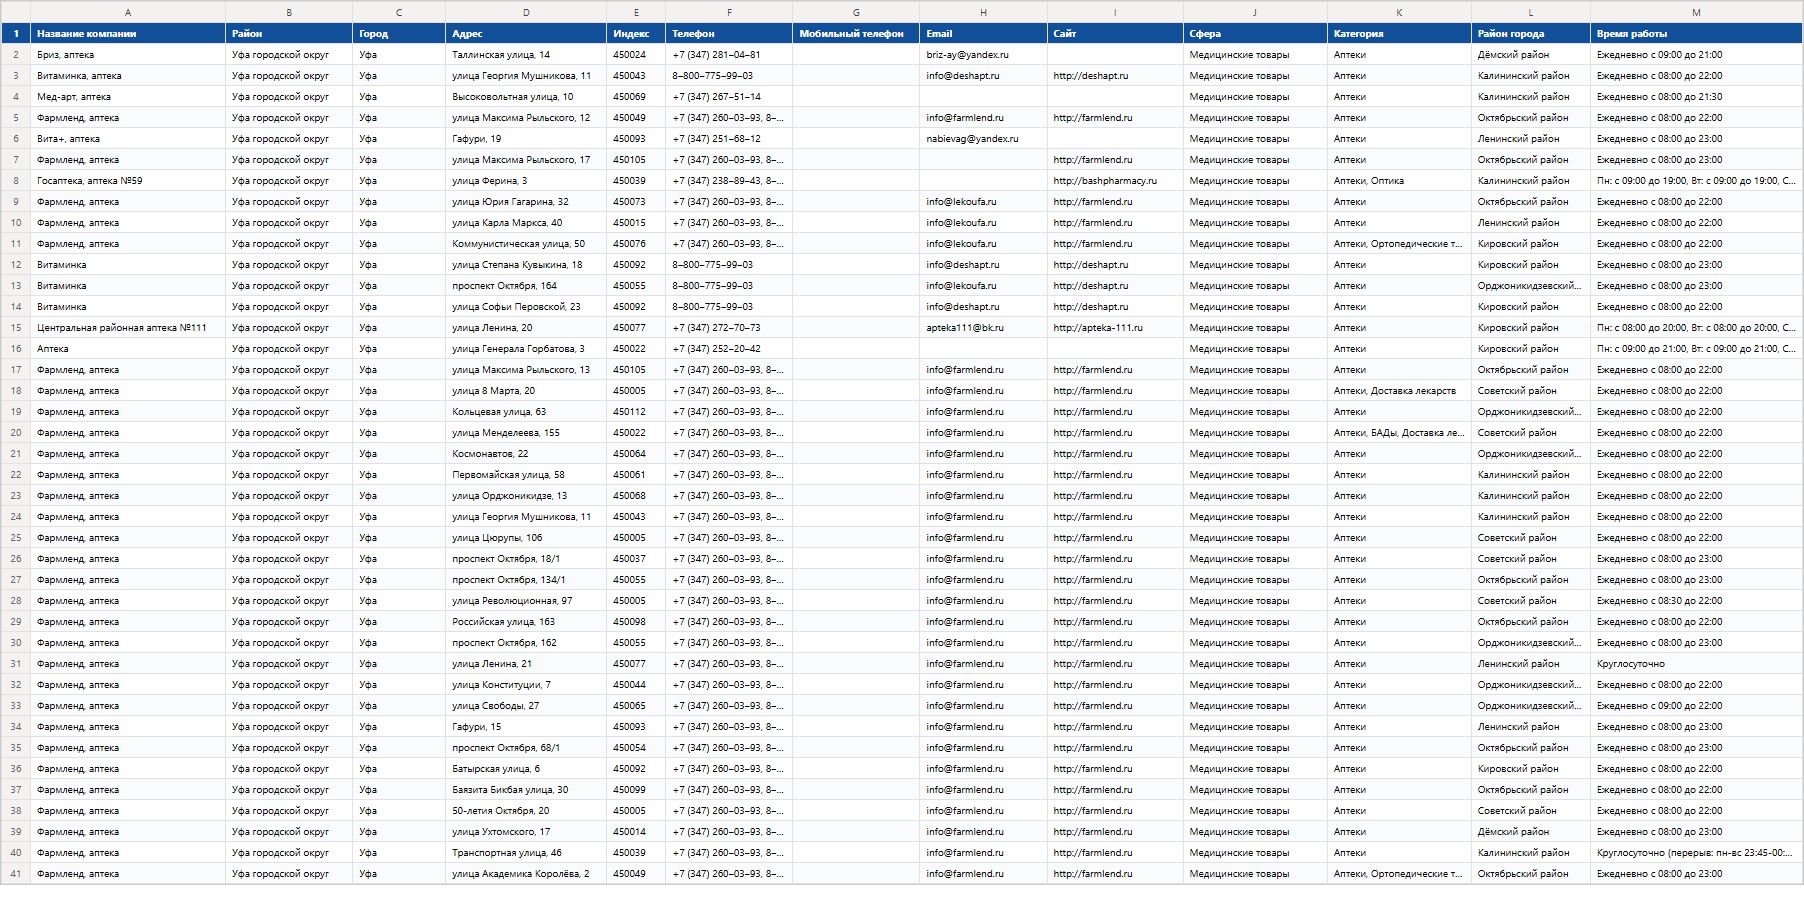This screenshot has height=902, width=1804.
Task: Select the hours "Ежедневно с 08:30 до 22:00"
Action: click(x=1696, y=601)
